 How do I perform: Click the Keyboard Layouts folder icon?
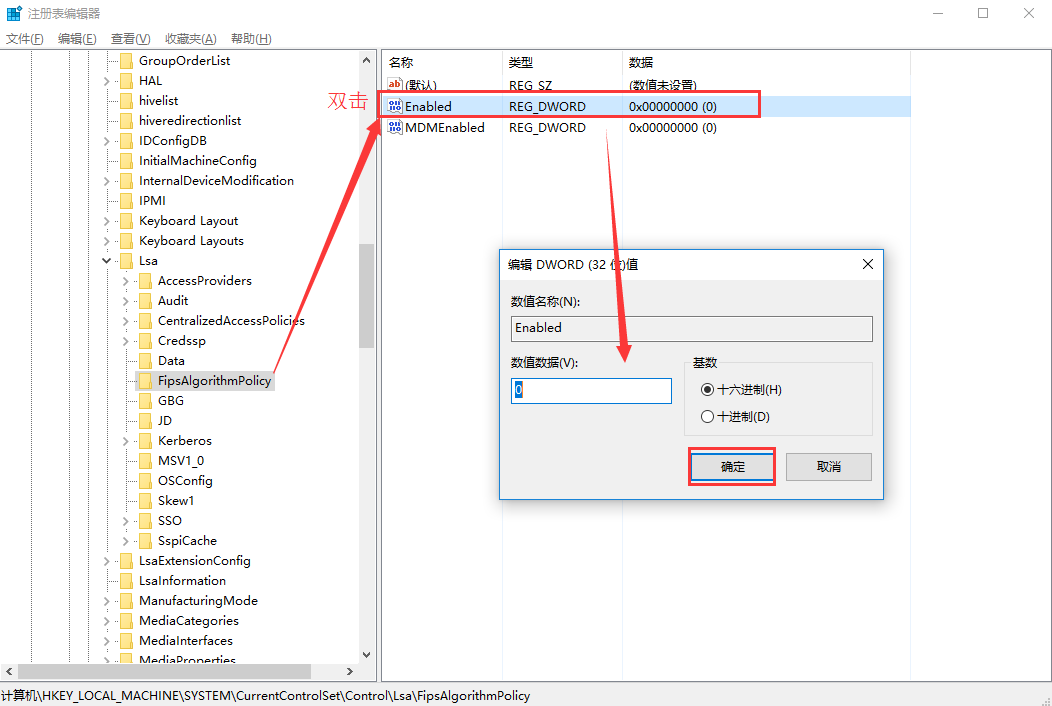point(125,241)
